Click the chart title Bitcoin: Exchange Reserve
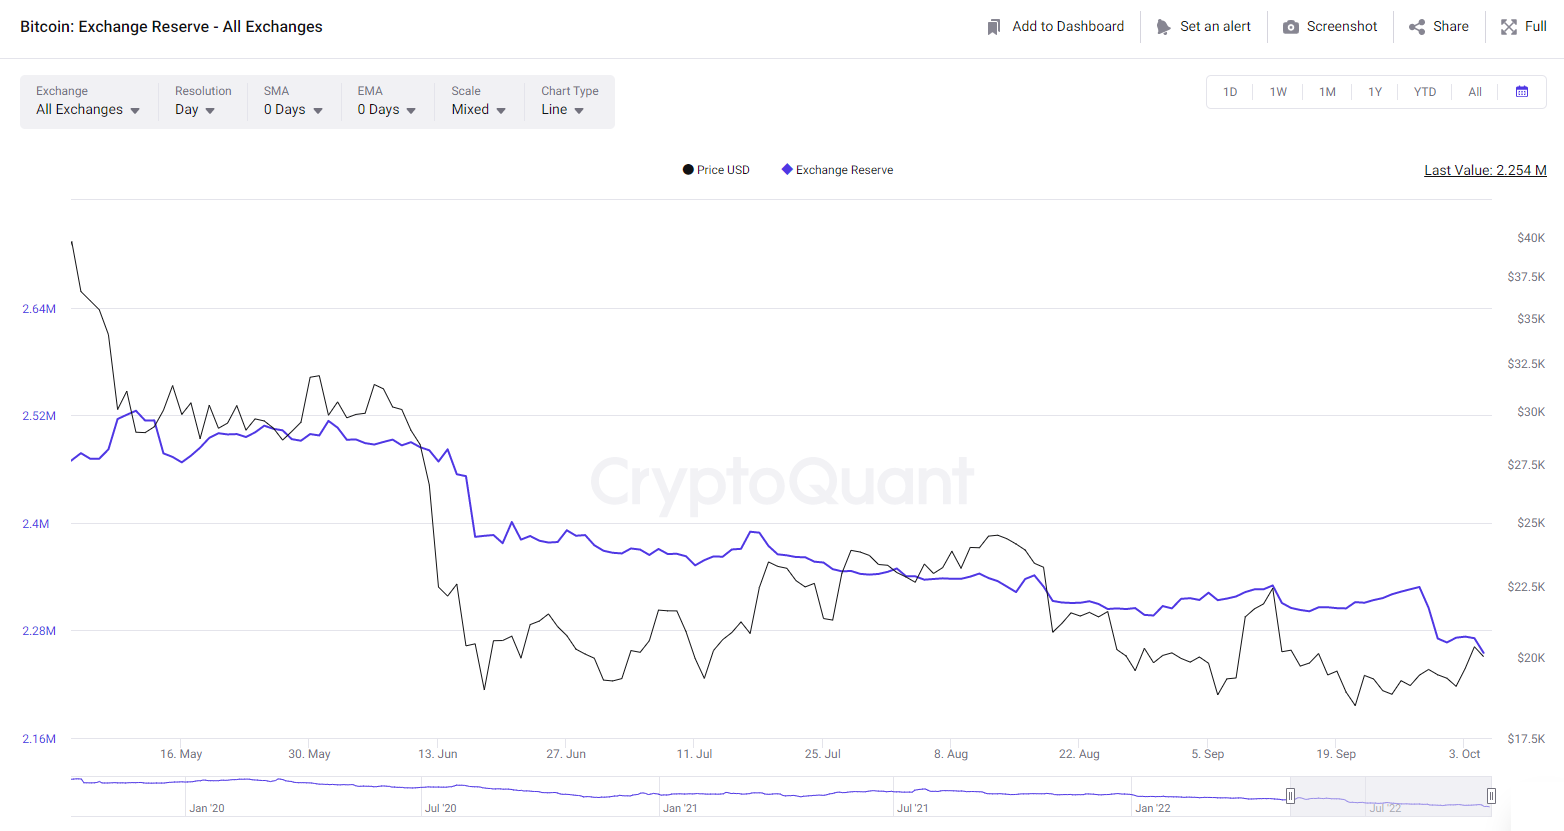1564x831 pixels. 171,27
